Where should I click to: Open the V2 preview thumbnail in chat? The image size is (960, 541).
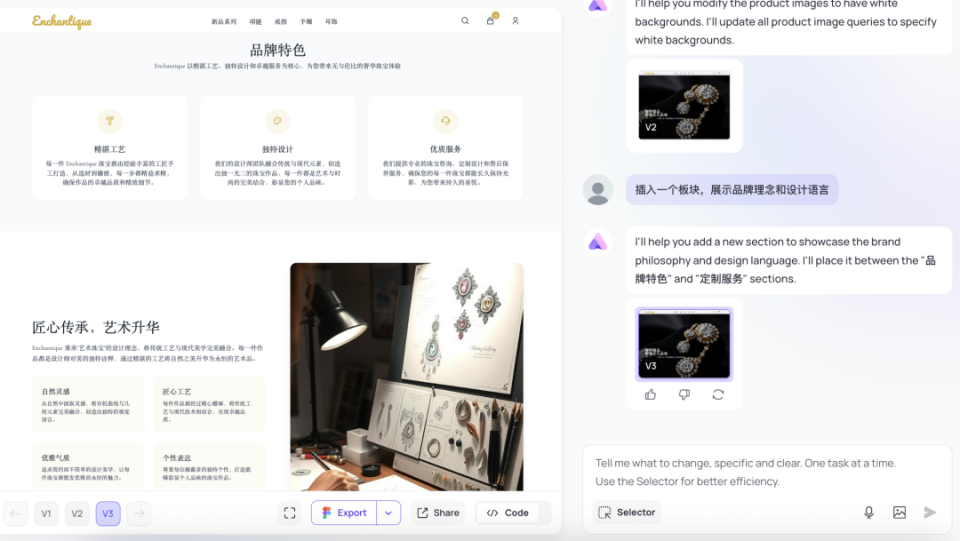pyautogui.click(x=684, y=105)
